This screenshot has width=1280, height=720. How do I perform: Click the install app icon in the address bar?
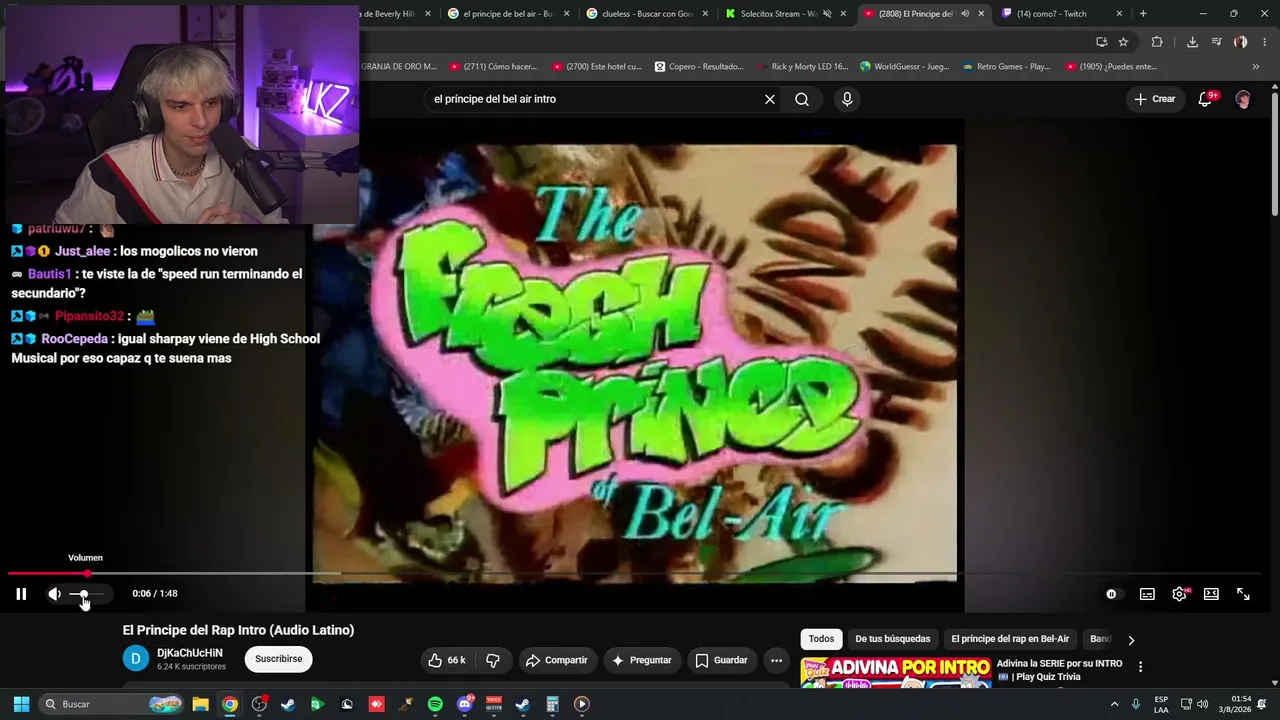click(x=1101, y=42)
